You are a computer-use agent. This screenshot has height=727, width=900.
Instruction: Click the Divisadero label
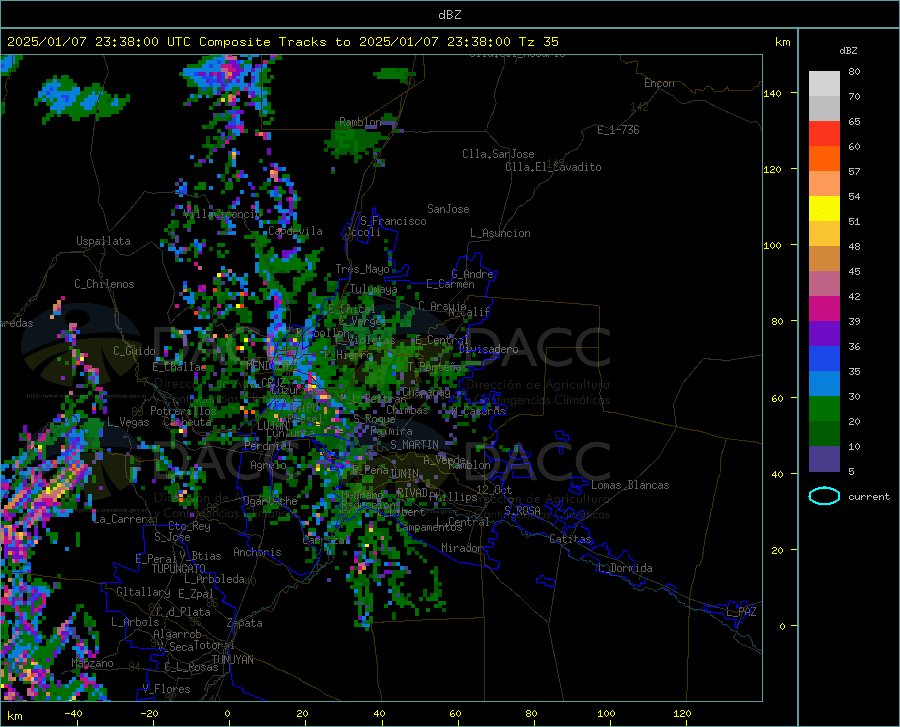point(488,349)
